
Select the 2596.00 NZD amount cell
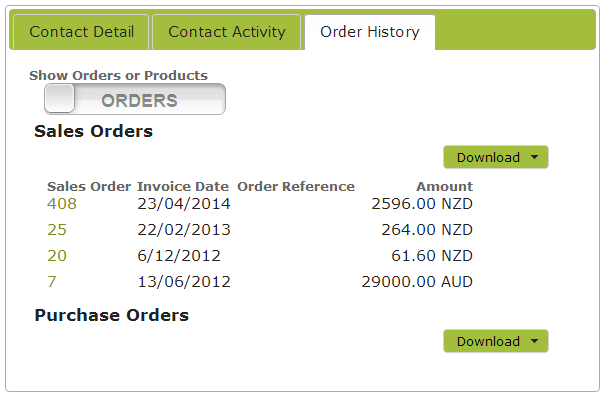(422, 204)
